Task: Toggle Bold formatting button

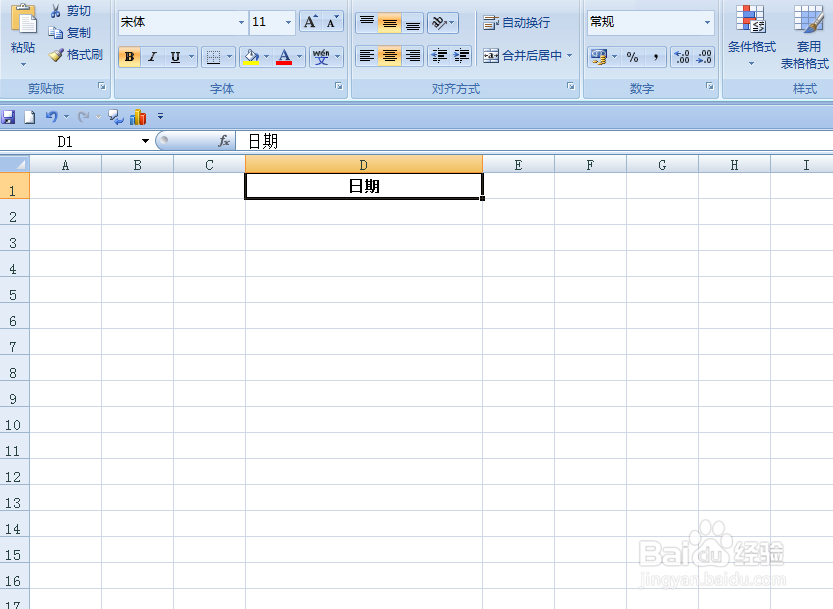Action: click(130, 57)
